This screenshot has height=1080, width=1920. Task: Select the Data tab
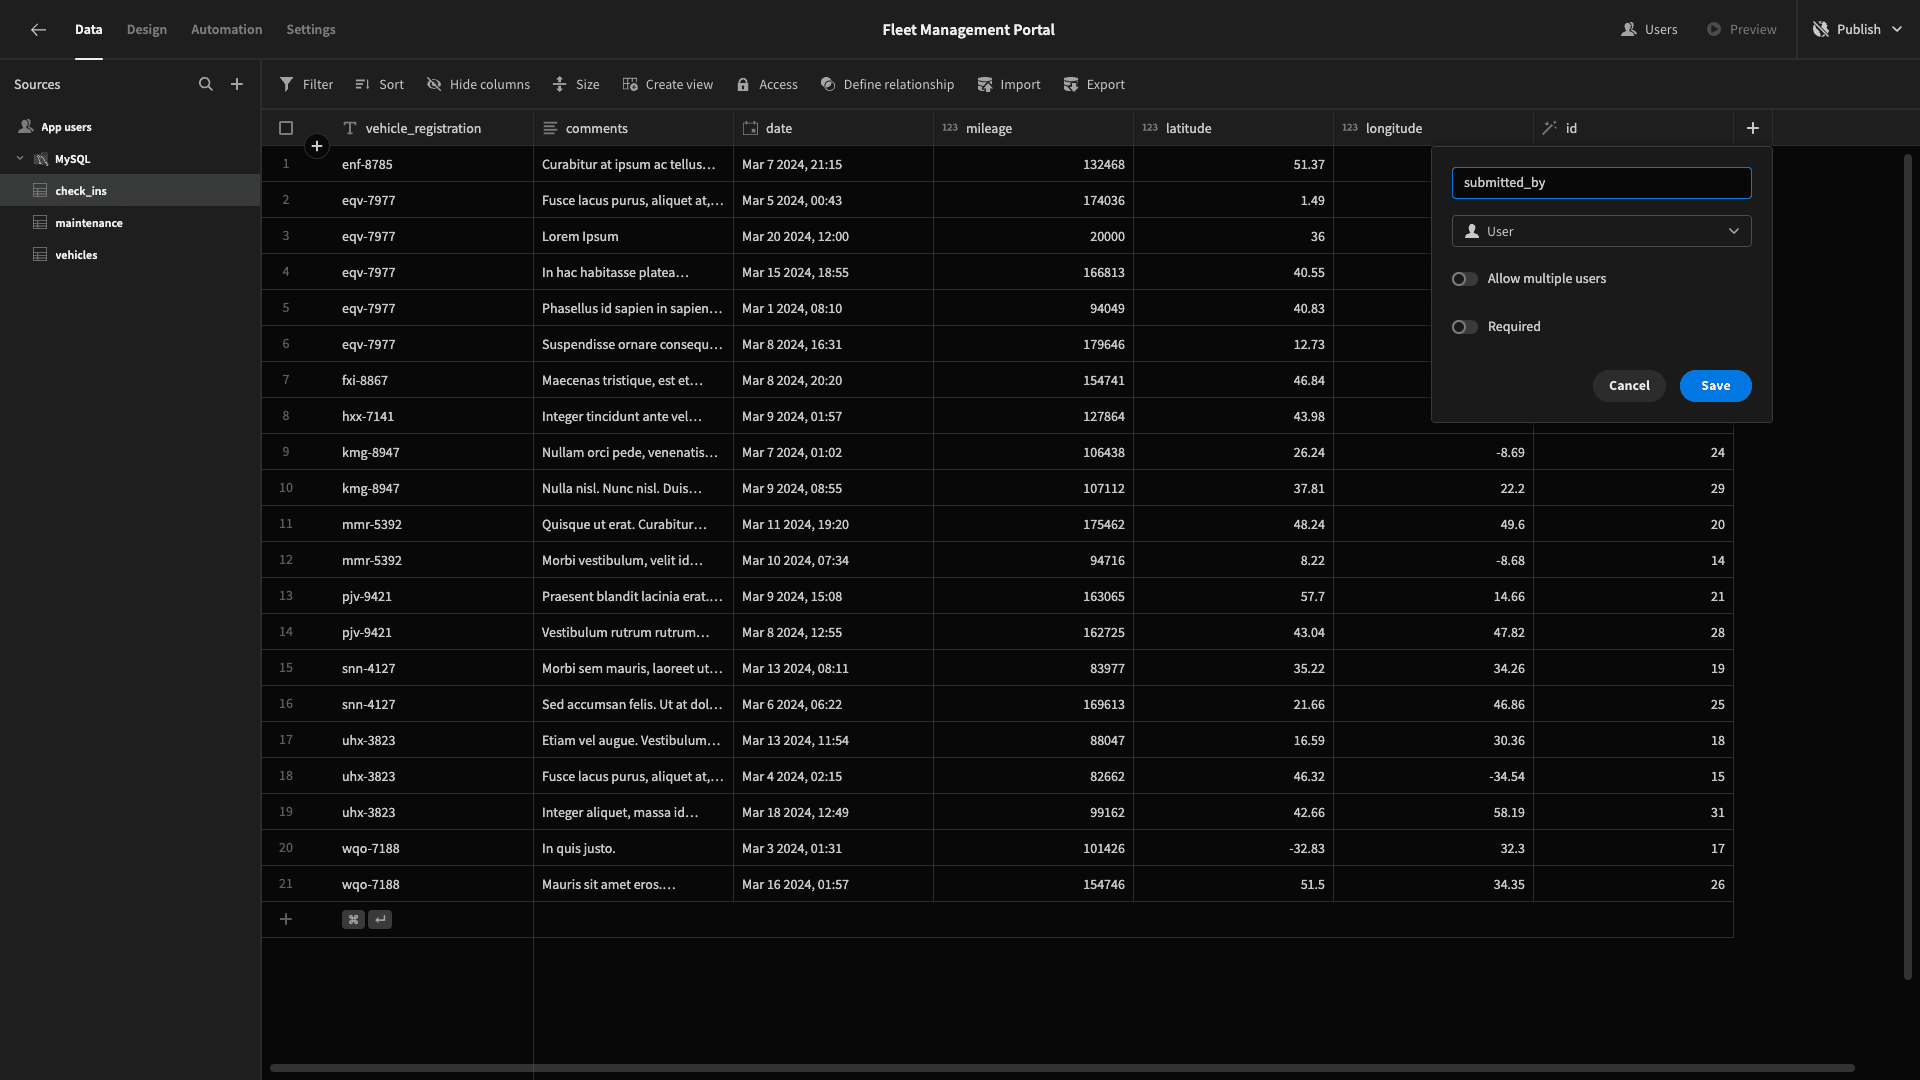pos(89,30)
